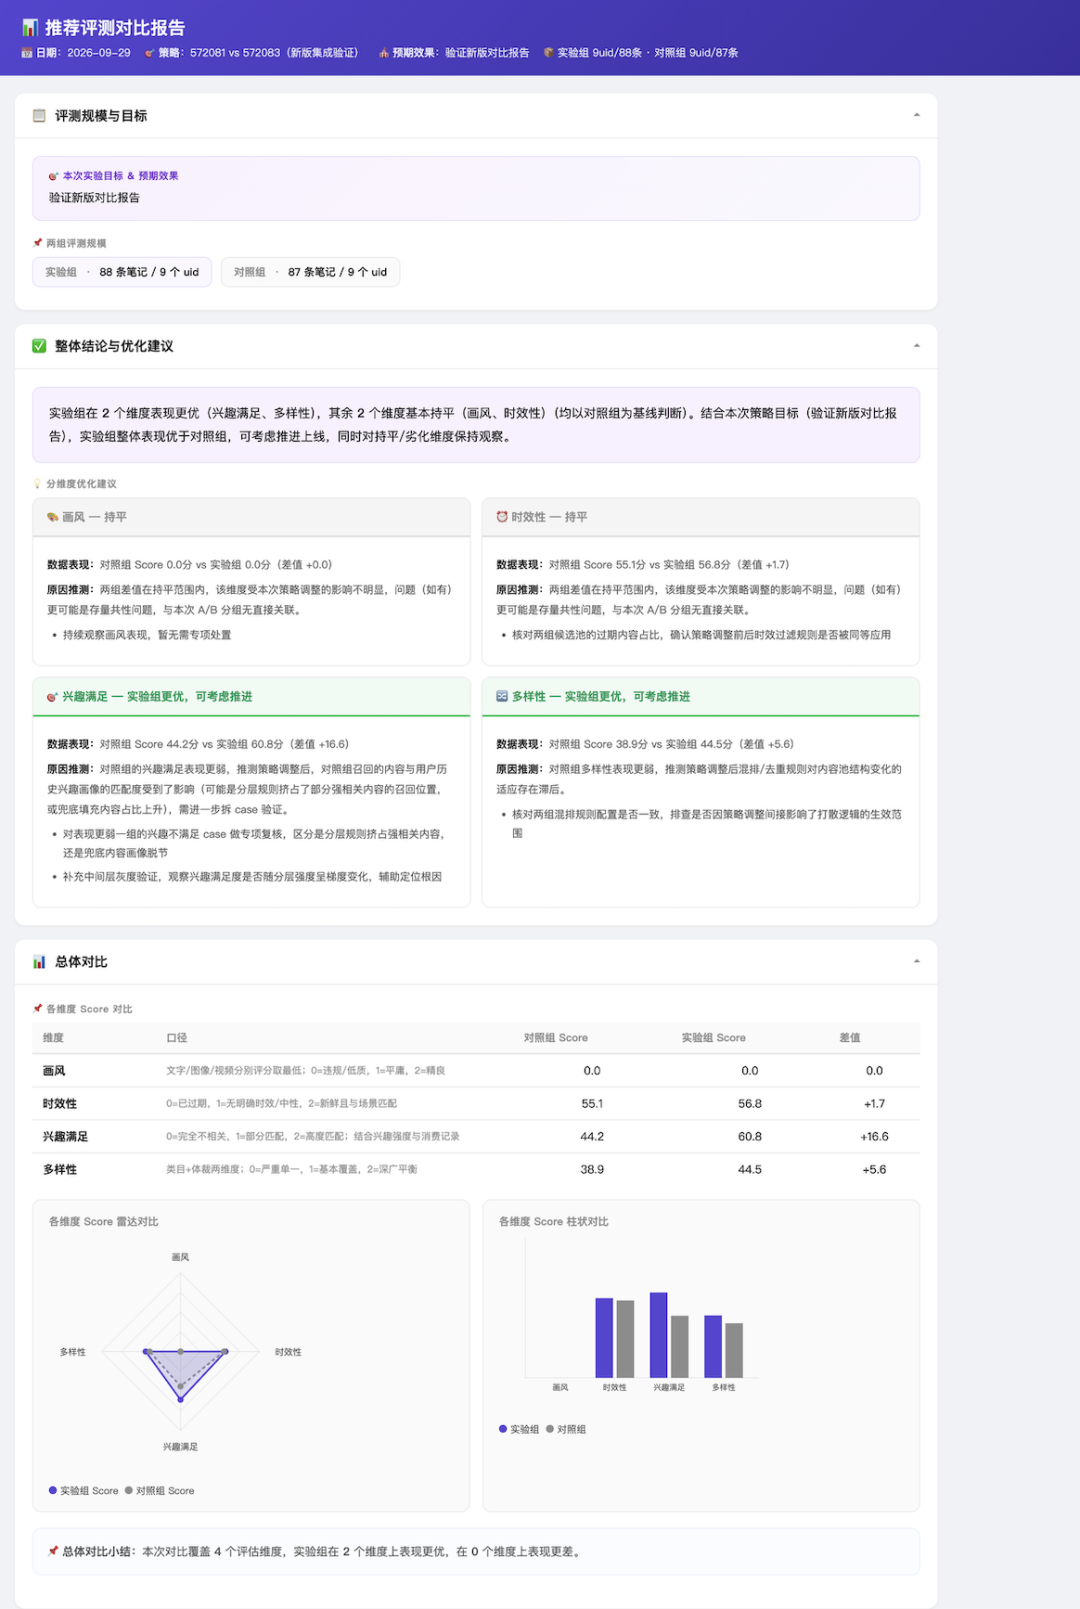Click the 差值 column header in the score table
The image size is (1080, 1609).
(x=850, y=1038)
